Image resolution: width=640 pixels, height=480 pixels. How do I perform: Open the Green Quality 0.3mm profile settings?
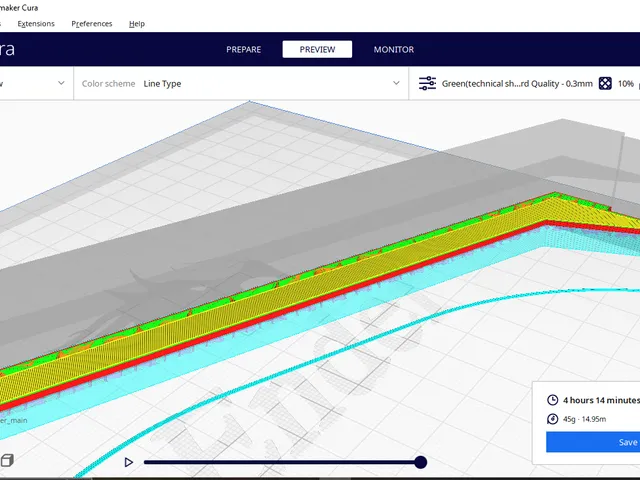517,84
